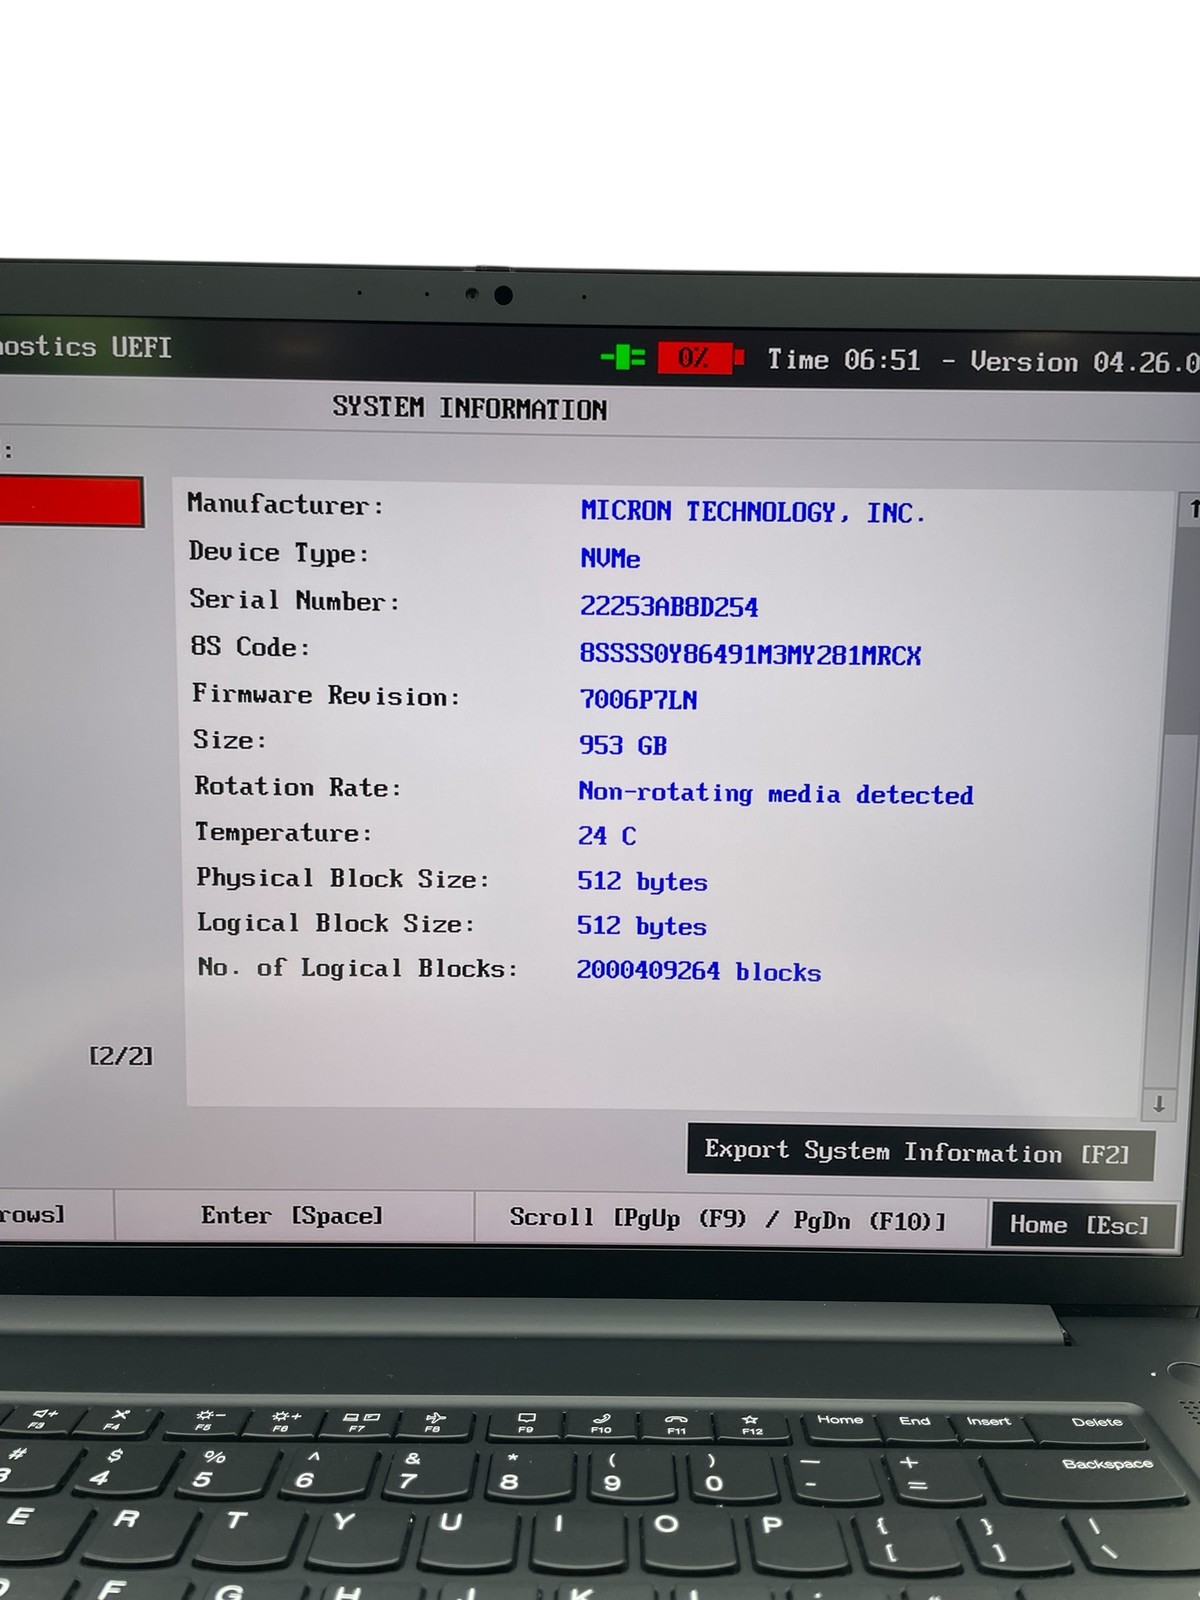Click the Home [Esc] button

[1081, 1225]
